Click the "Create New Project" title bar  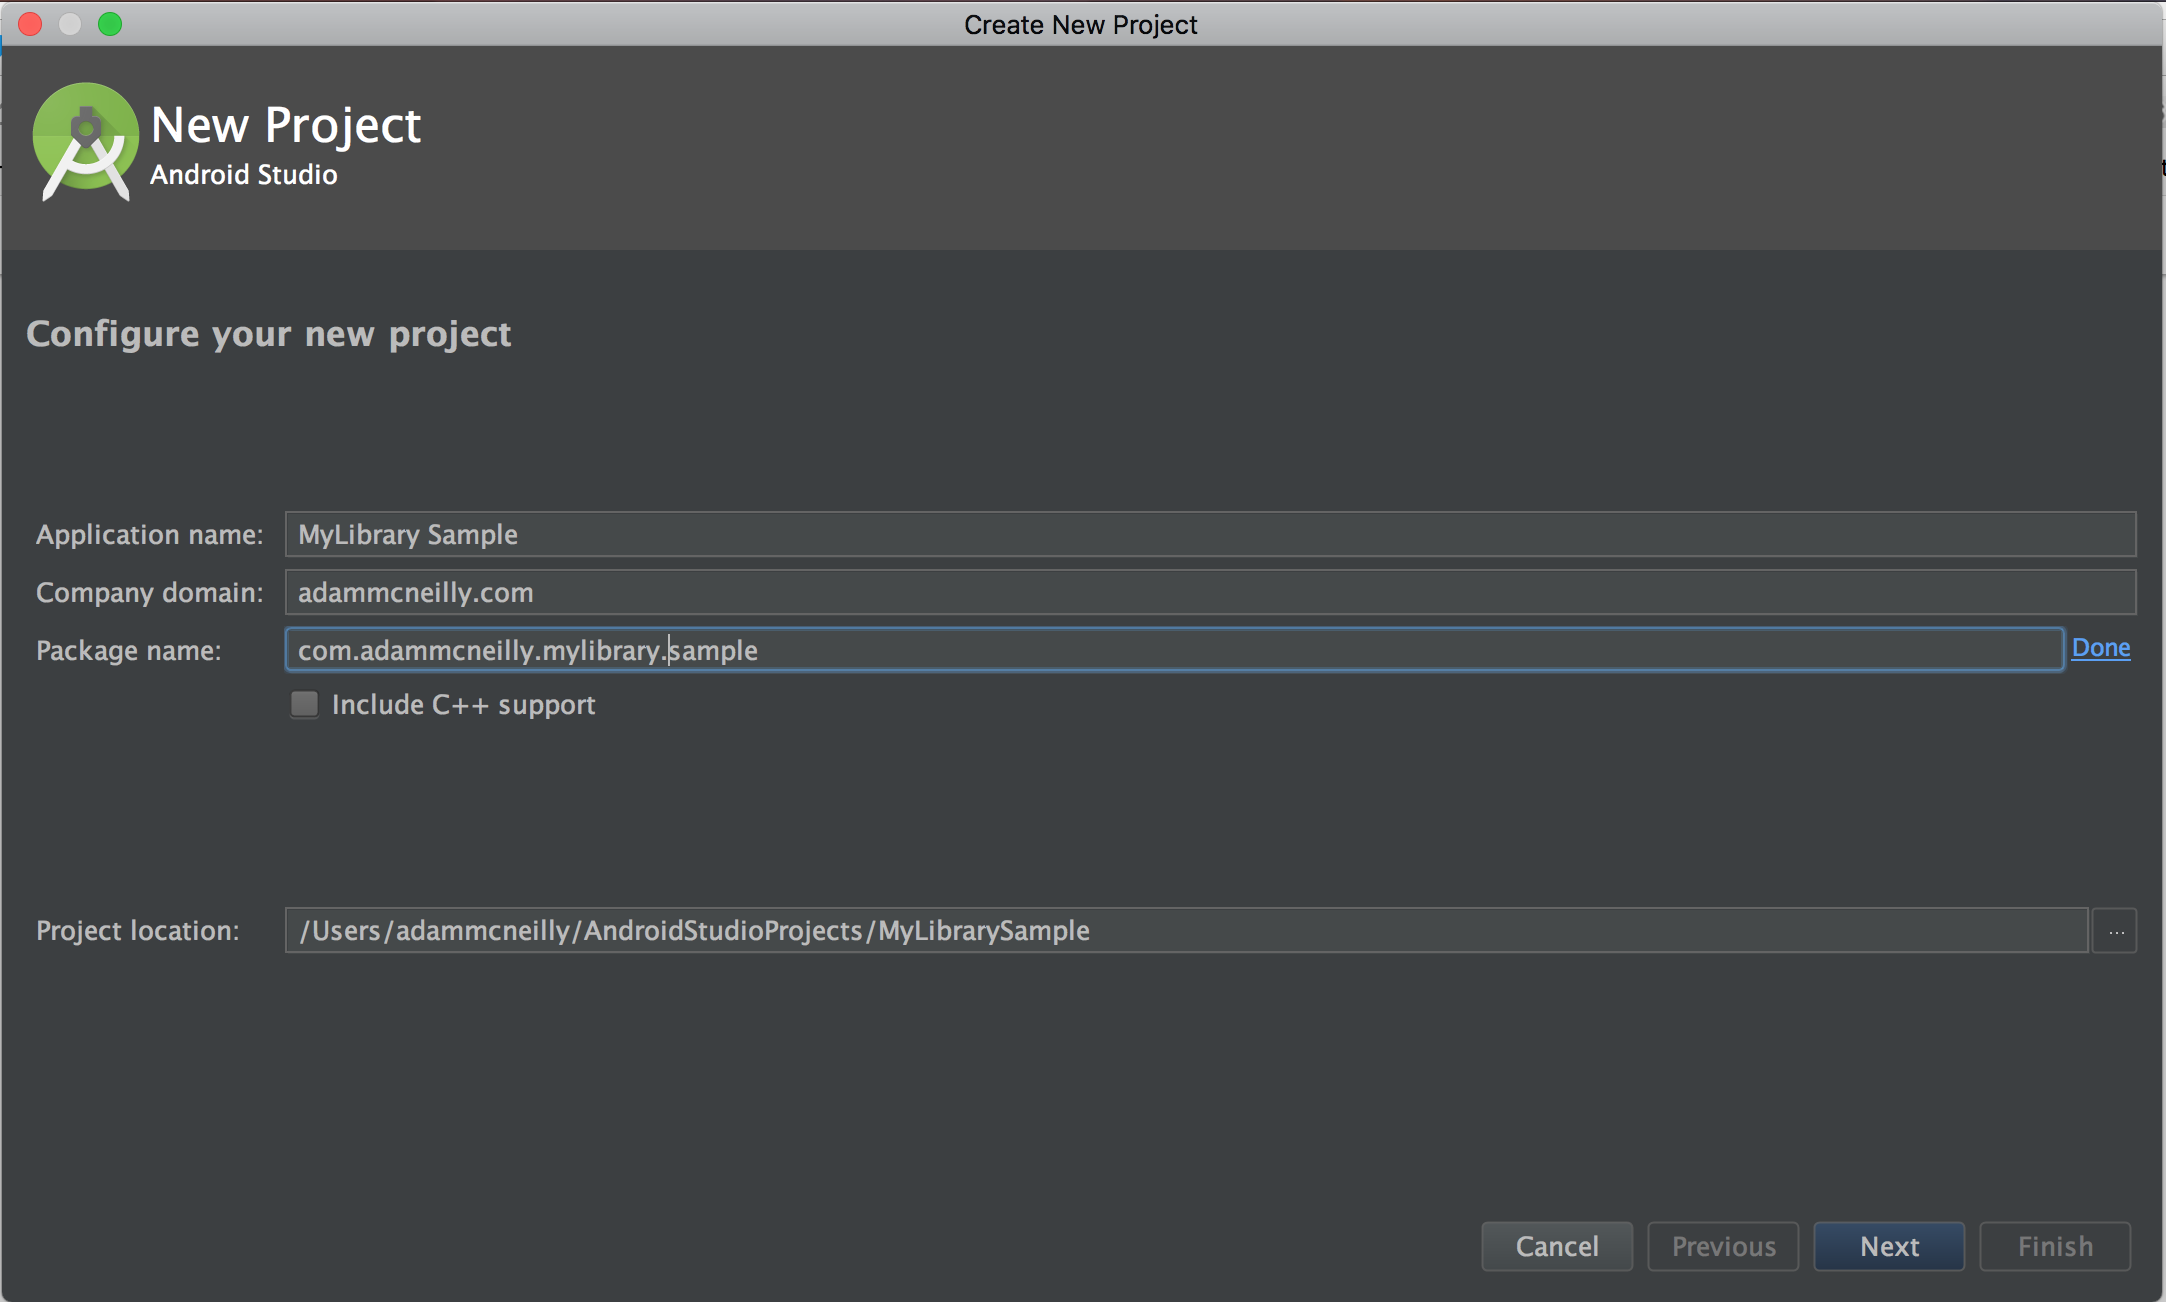tap(1080, 24)
